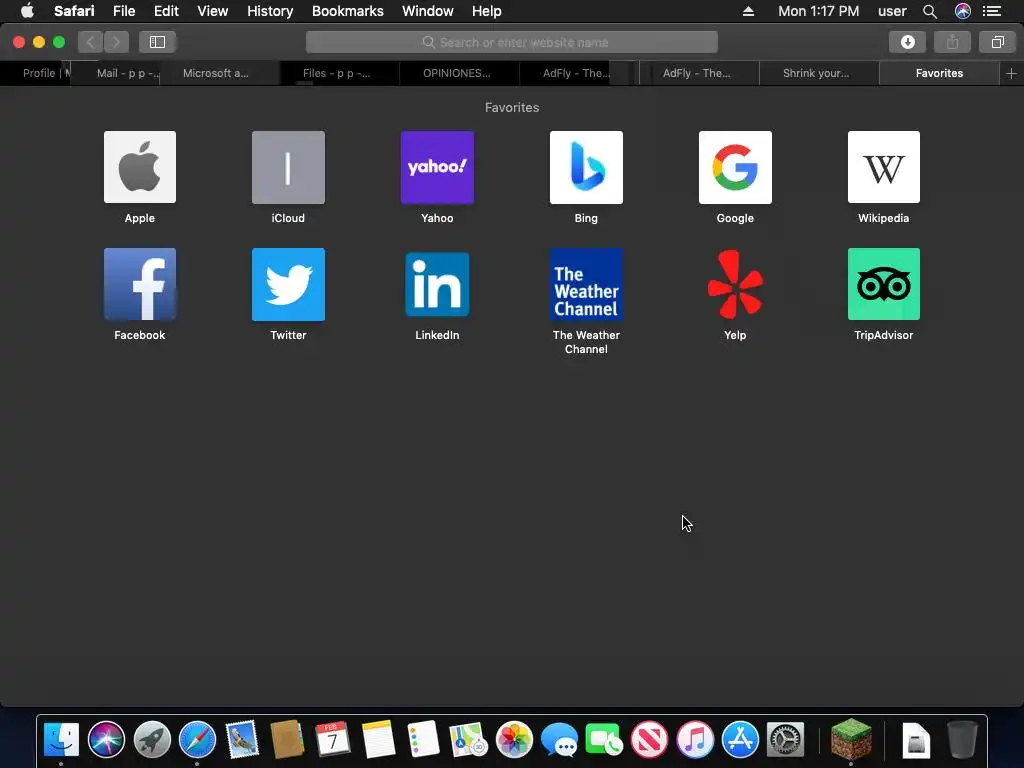
Task: Open the iCloud favorite
Action: click(288, 167)
